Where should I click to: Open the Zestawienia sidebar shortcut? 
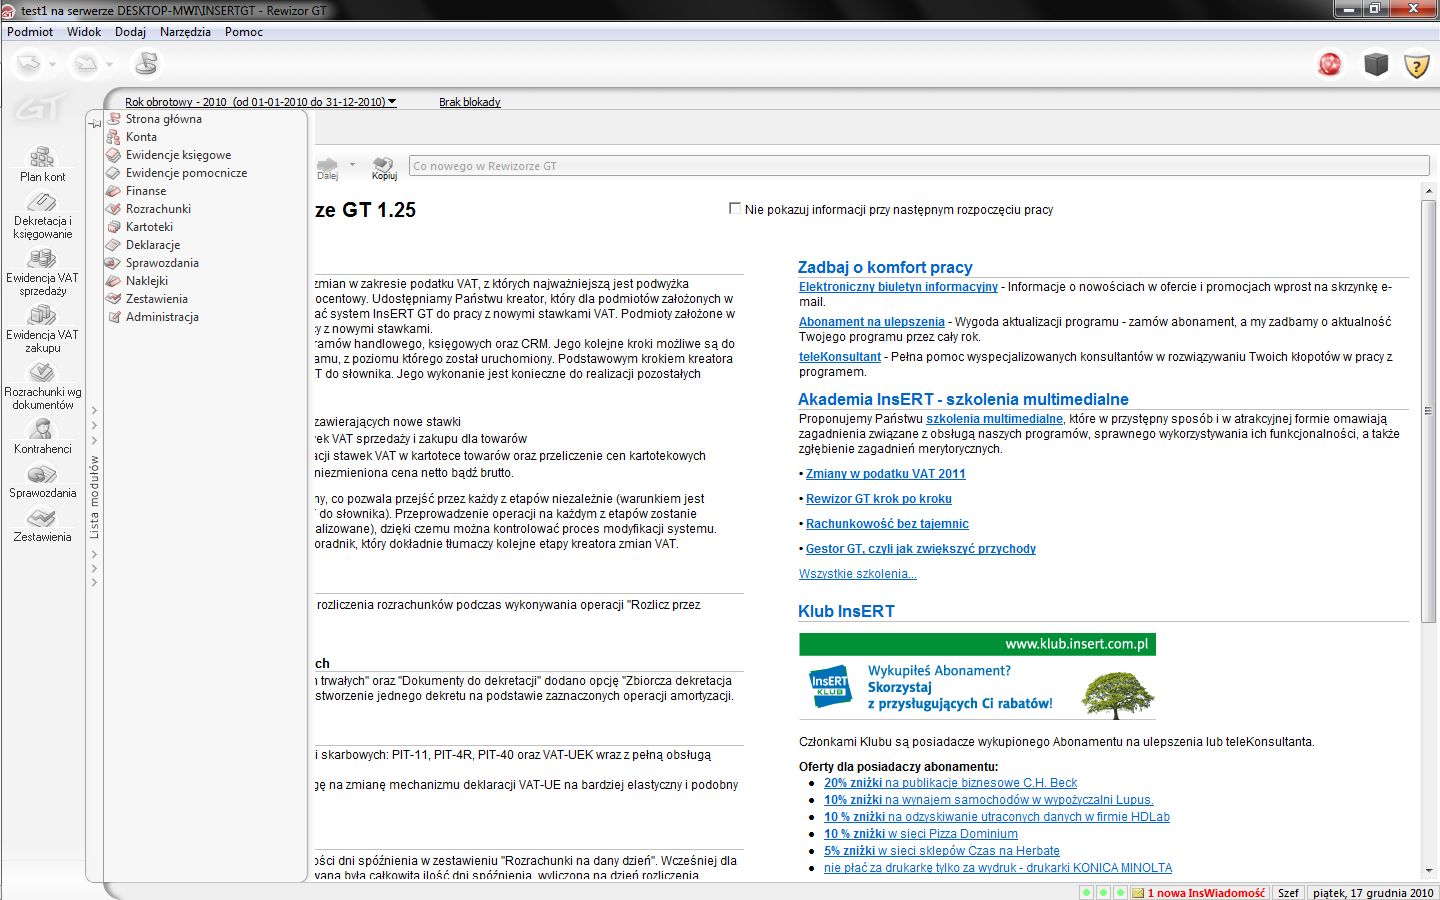pyautogui.click(x=42, y=525)
